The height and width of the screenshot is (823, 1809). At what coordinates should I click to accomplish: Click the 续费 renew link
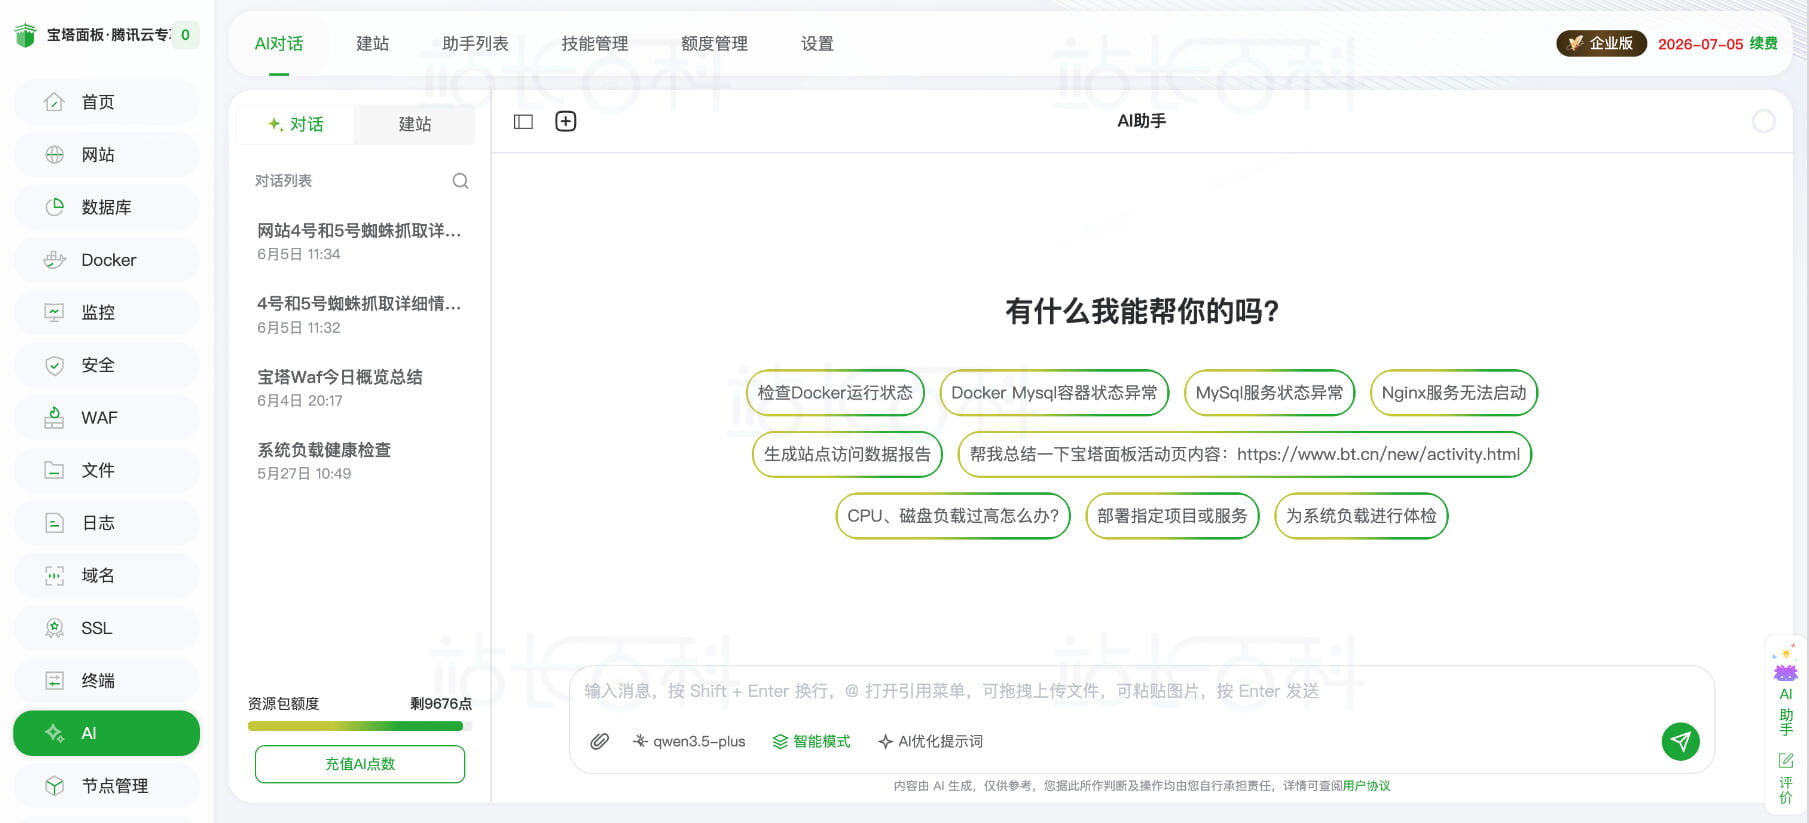point(1764,44)
